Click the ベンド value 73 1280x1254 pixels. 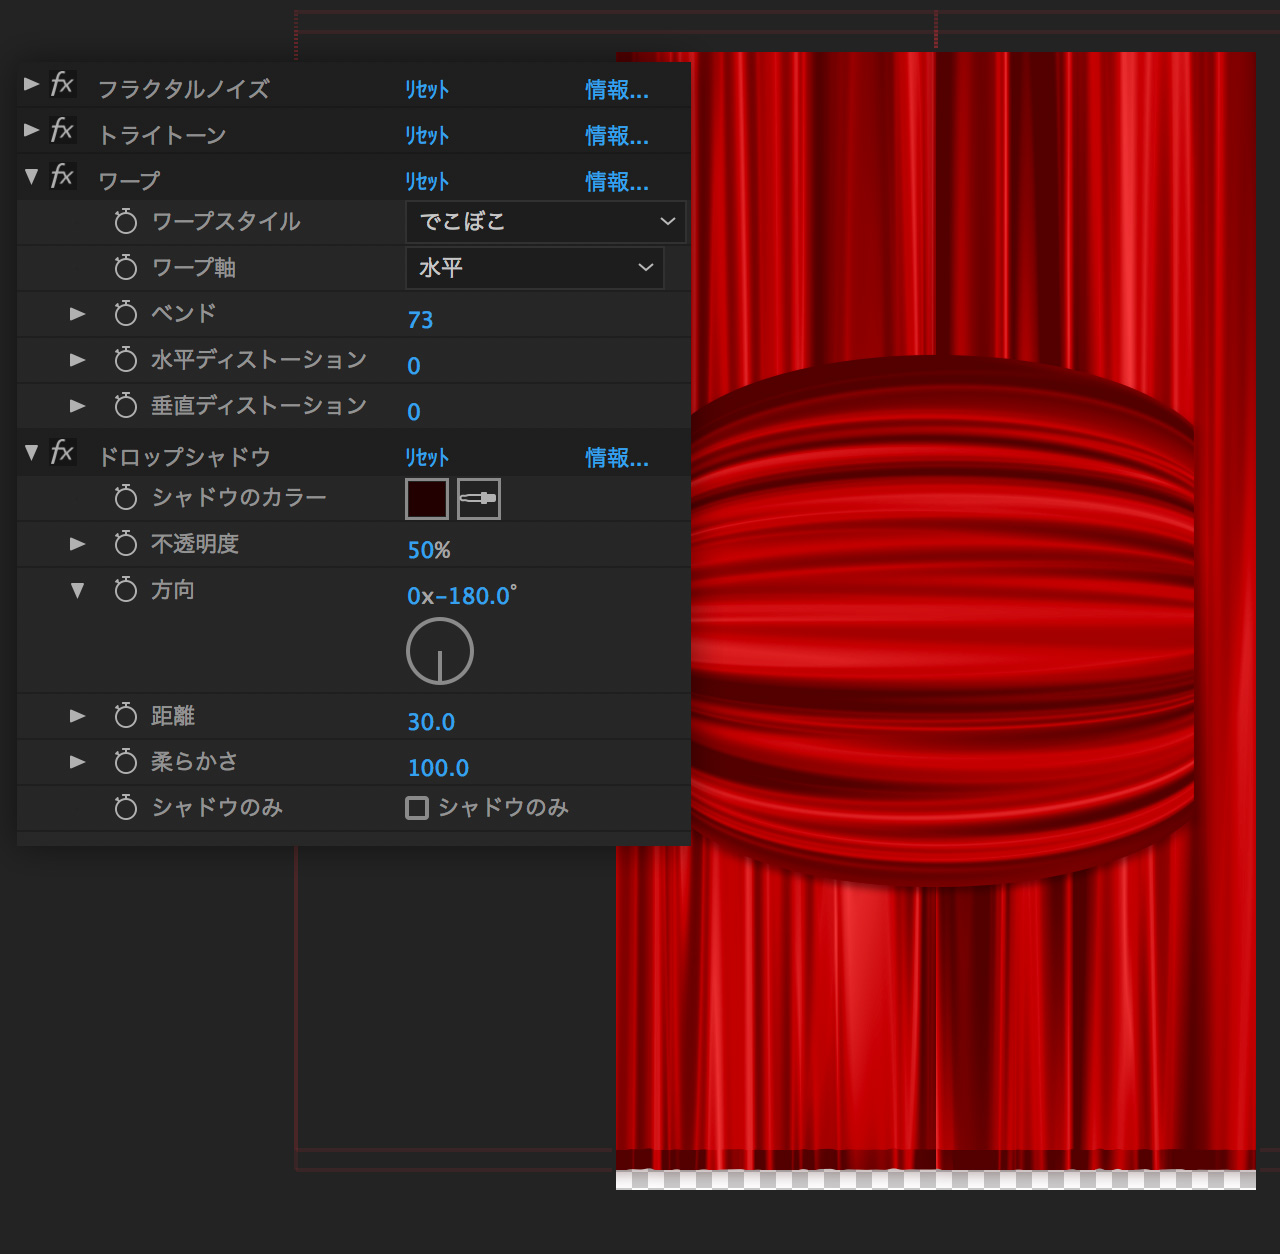pyautogui.click(x=420, y=320)
